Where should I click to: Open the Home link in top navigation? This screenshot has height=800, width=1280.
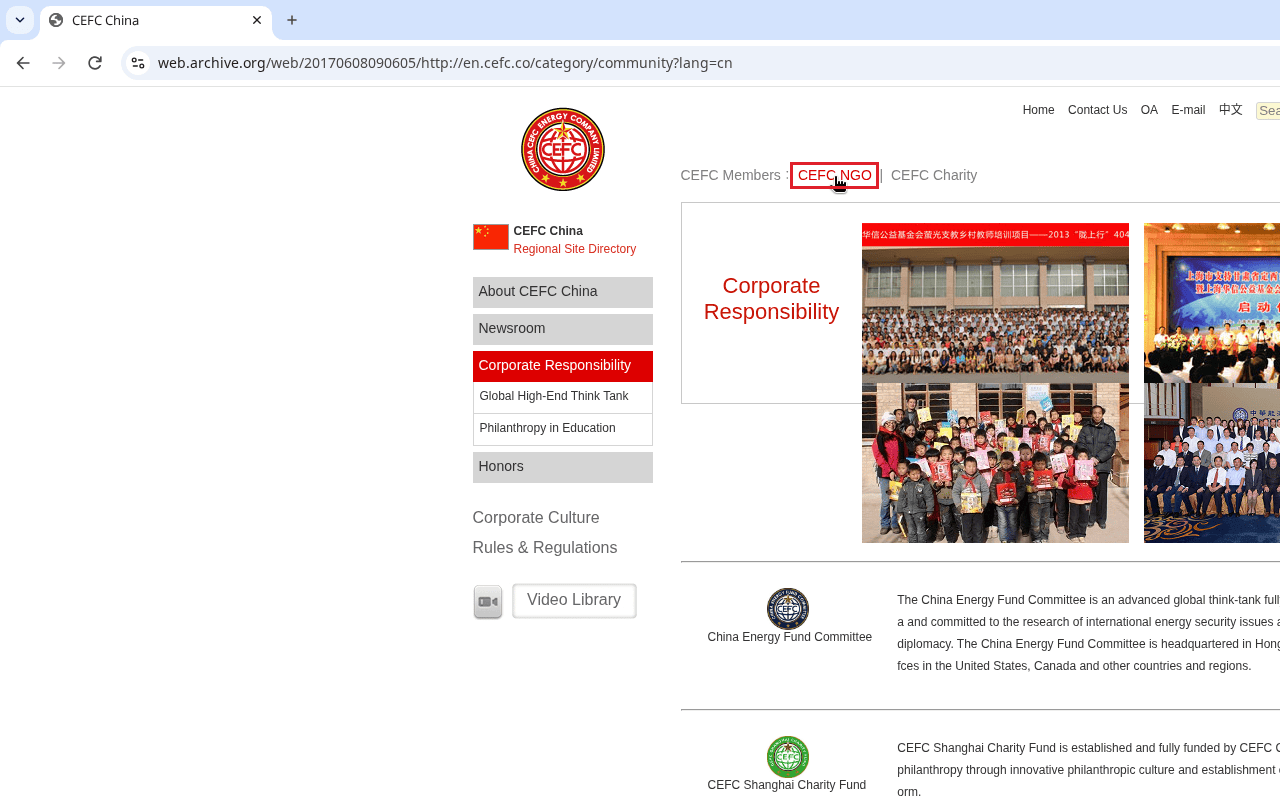click(1038, 110)
